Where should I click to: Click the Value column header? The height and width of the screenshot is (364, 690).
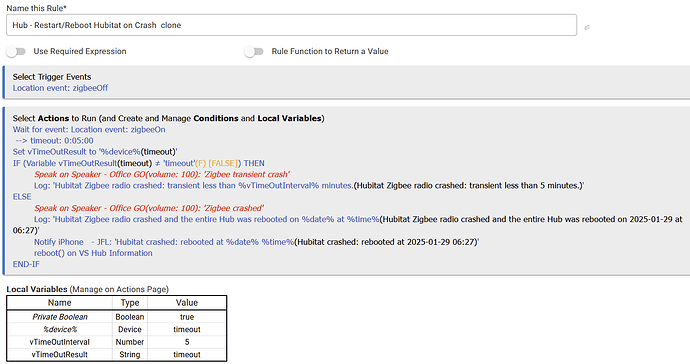[187, 303]
